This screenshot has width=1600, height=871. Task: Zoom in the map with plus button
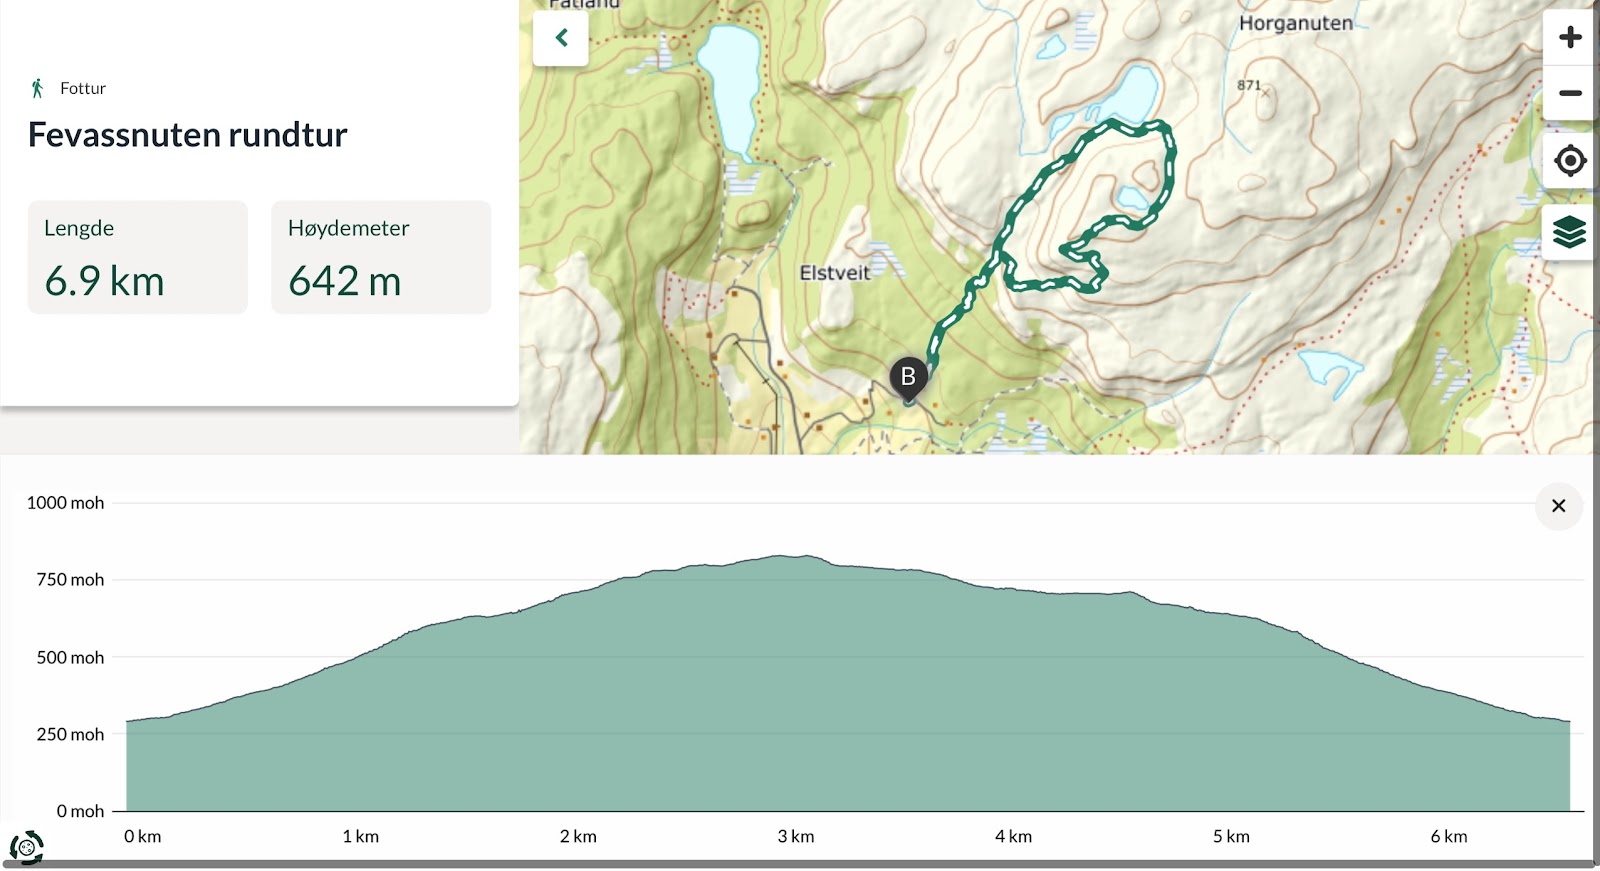[x=1570, y=37]
